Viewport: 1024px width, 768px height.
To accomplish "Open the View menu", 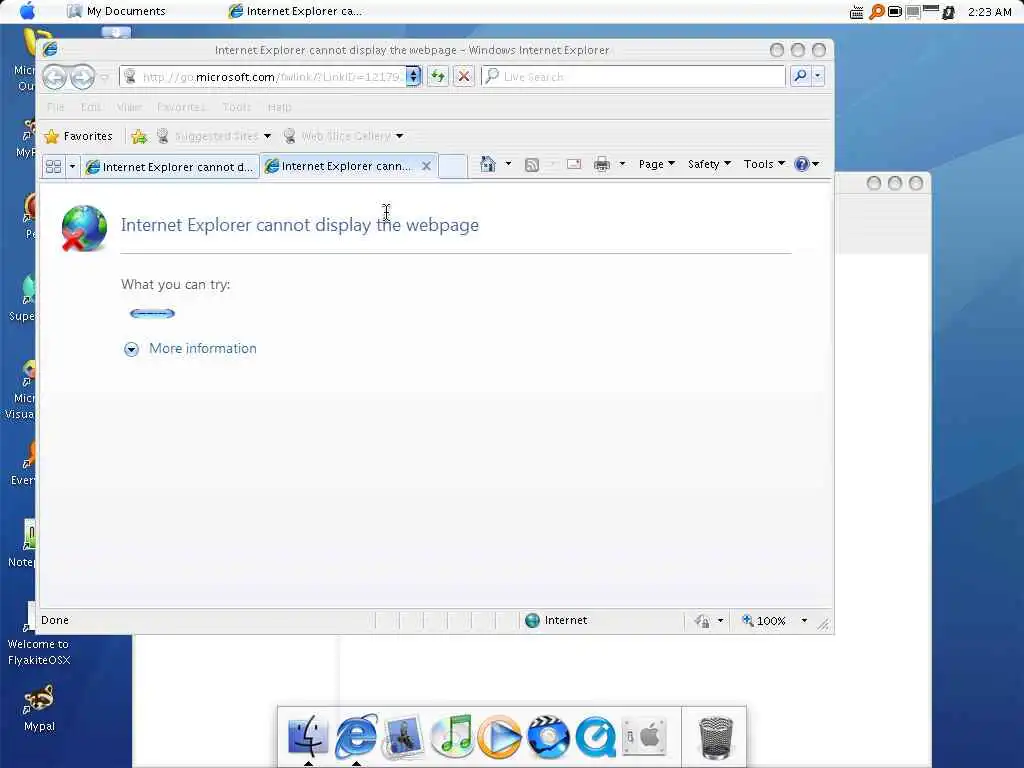I will (129, 107).
